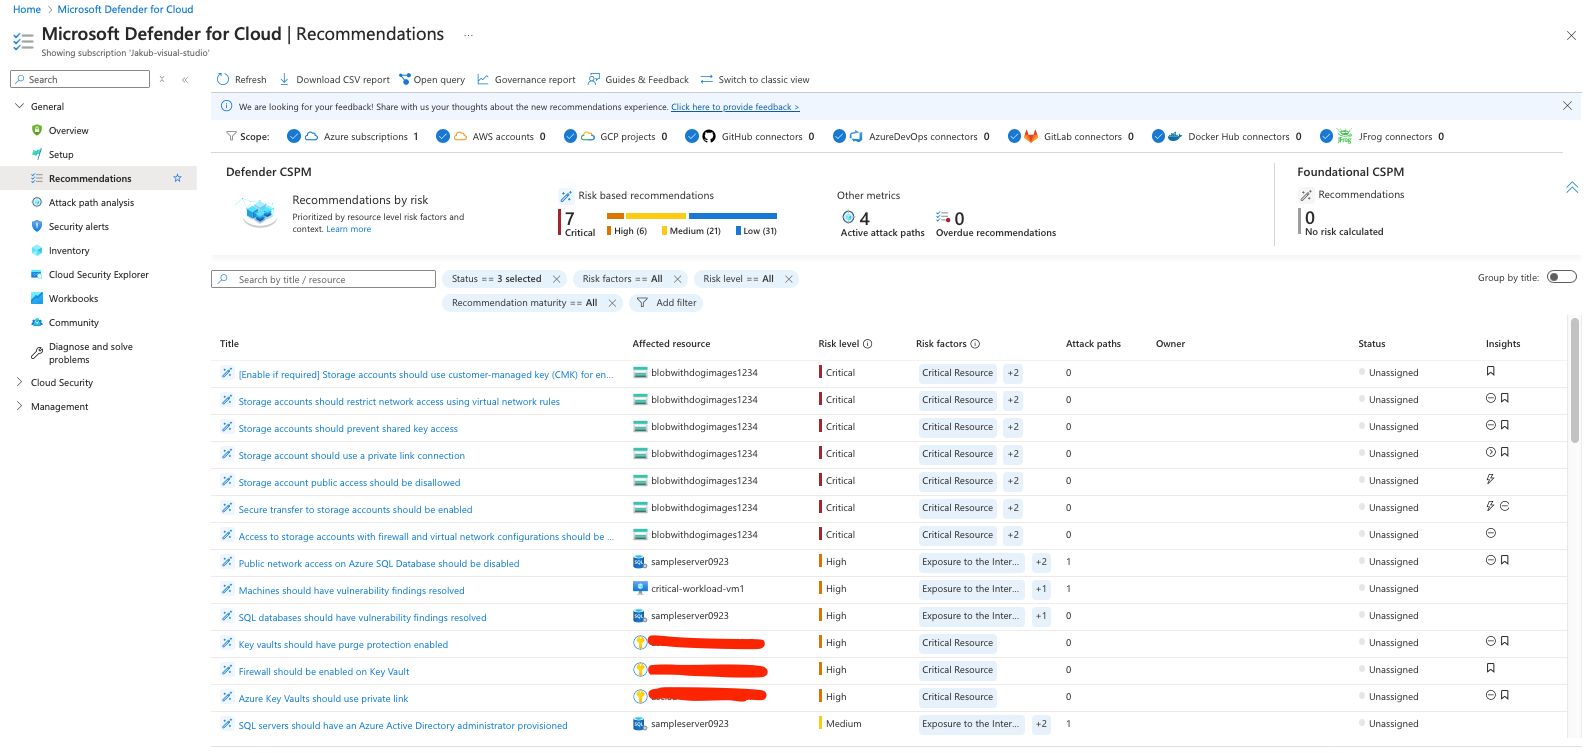Open Secure transfer to storage accounts recommendation

pos(355,510)
